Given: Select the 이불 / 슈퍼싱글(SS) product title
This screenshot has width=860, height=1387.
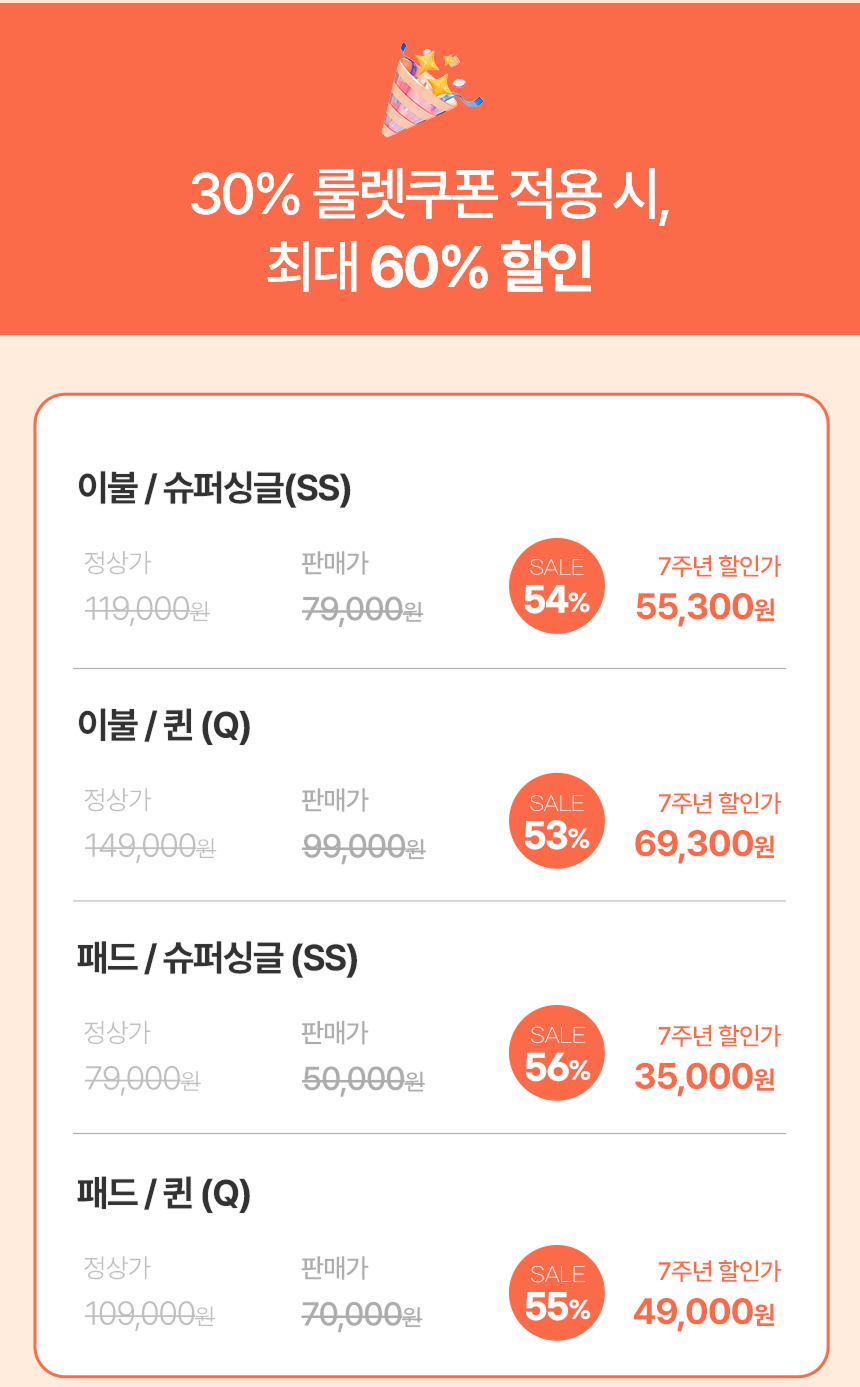Looking at the screenshot, I should click(214, 490).
